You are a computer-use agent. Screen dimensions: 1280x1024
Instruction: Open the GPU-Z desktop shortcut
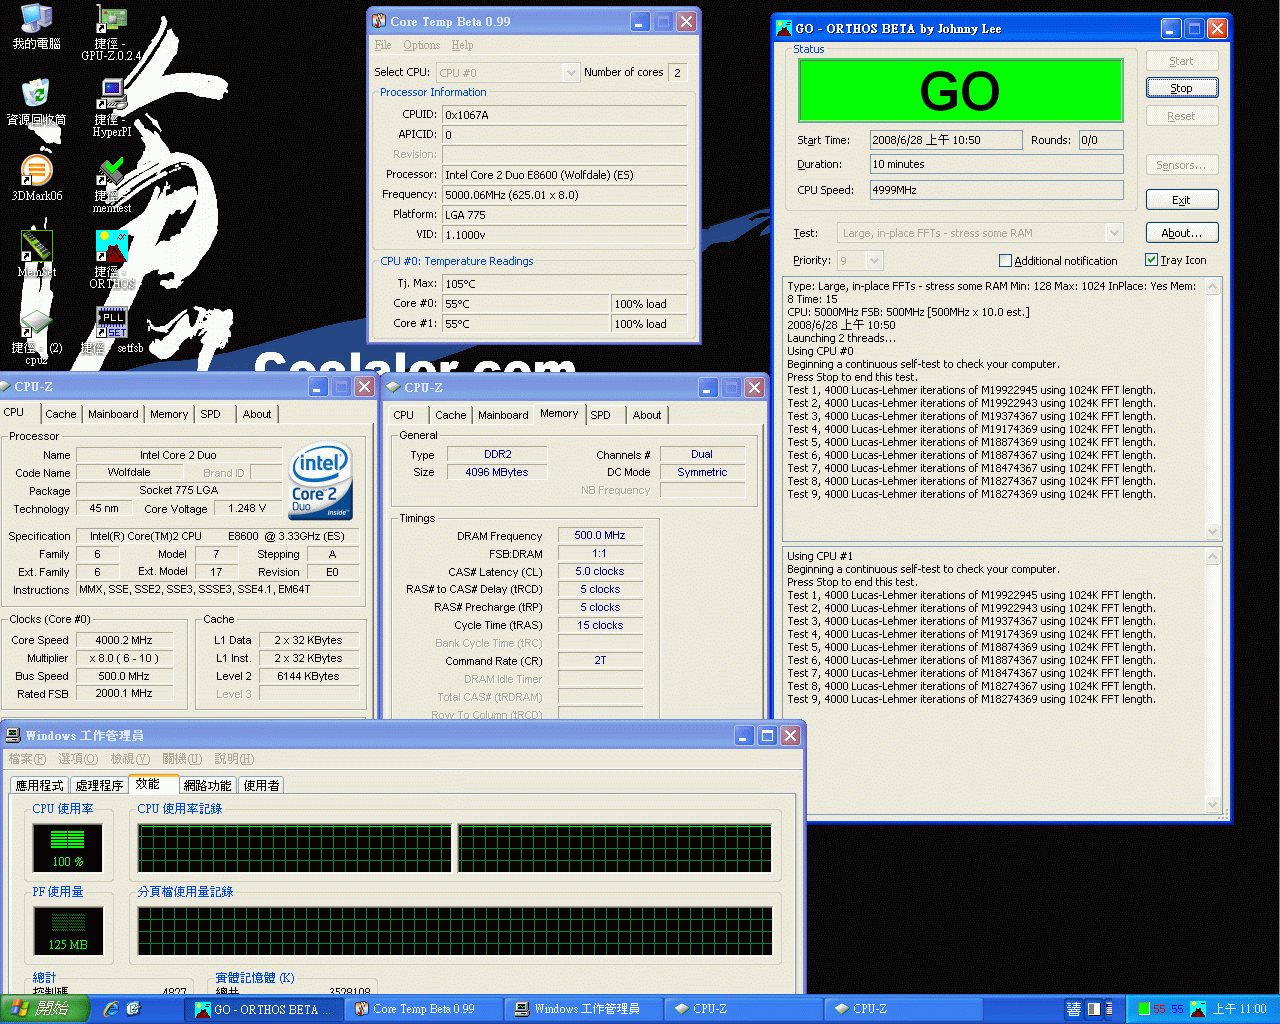coord(112,22)
